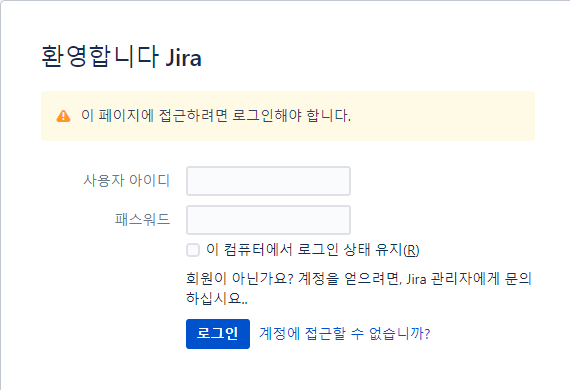The height and width of the screenshot is (390, 570).
Task: Select the 패스워드 field label
Action: click(x=142, y=219)
